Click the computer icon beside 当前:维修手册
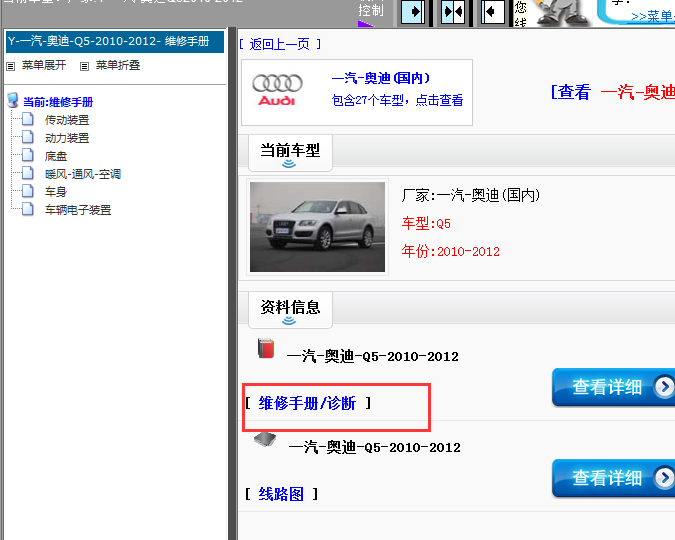 [13, 100]
